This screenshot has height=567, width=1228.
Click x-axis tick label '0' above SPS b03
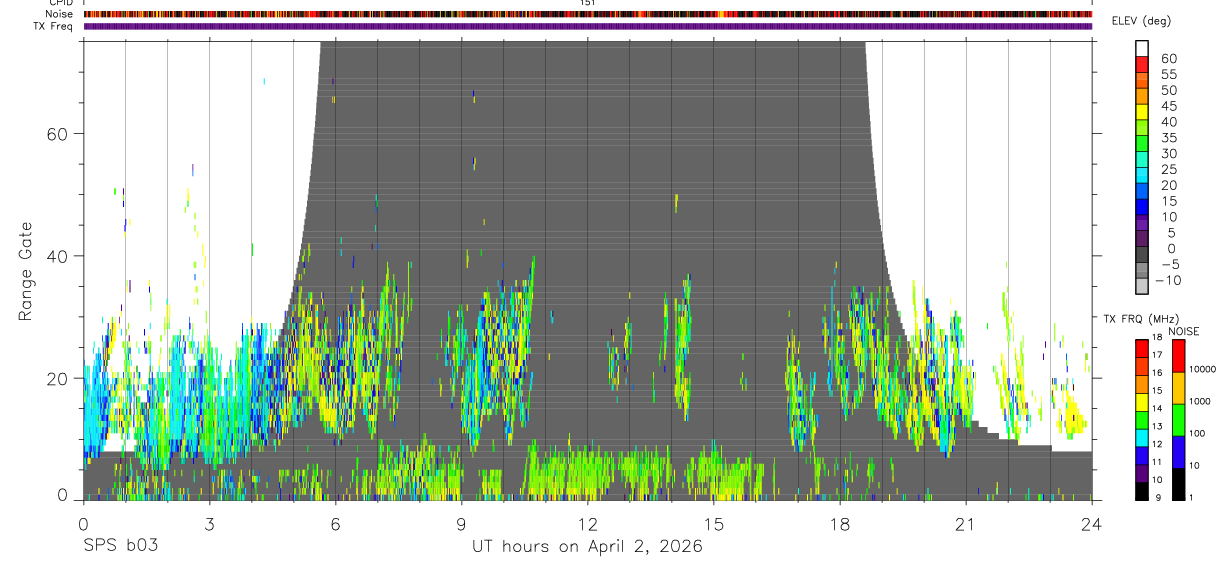point(83,524)
